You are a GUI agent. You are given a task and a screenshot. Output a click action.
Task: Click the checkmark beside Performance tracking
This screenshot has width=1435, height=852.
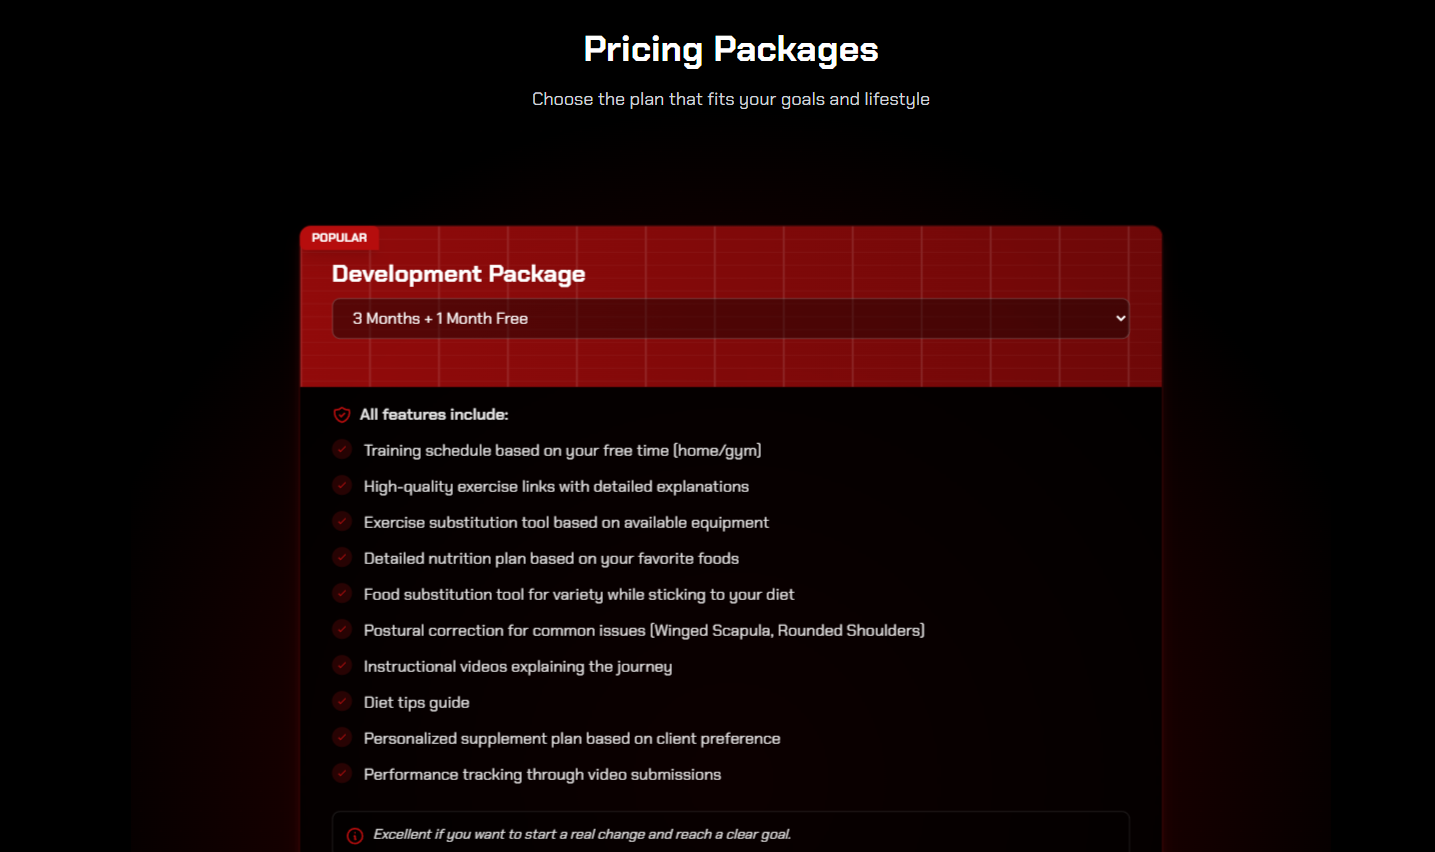pos(342,774)
